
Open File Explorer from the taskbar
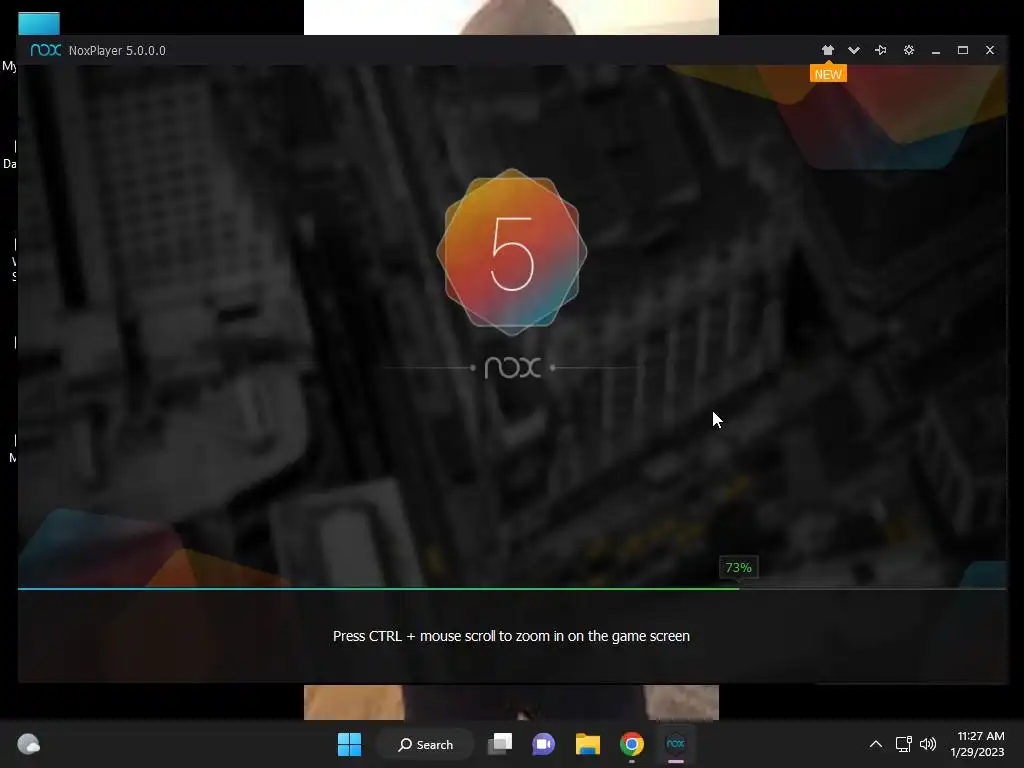(588, 744)
